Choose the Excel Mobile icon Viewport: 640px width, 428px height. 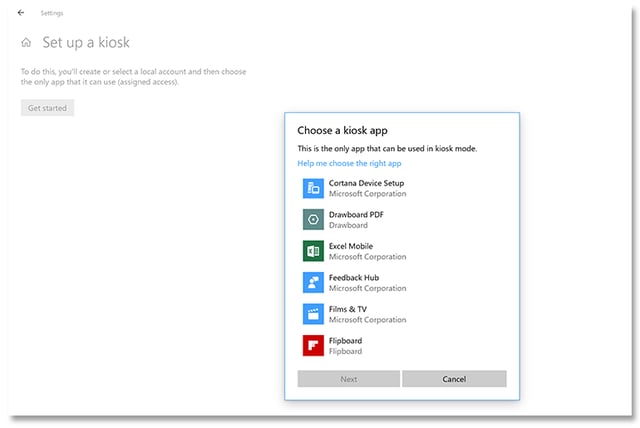pyautogui.click(x=313, y=251)
